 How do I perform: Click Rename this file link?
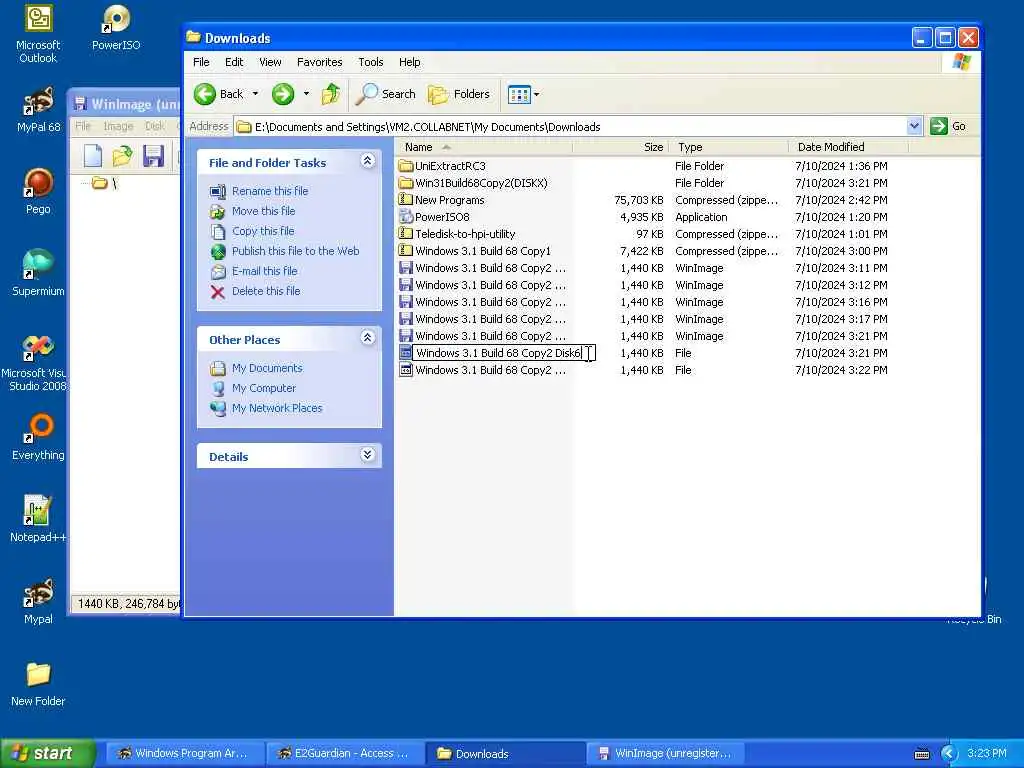[270, 191]
